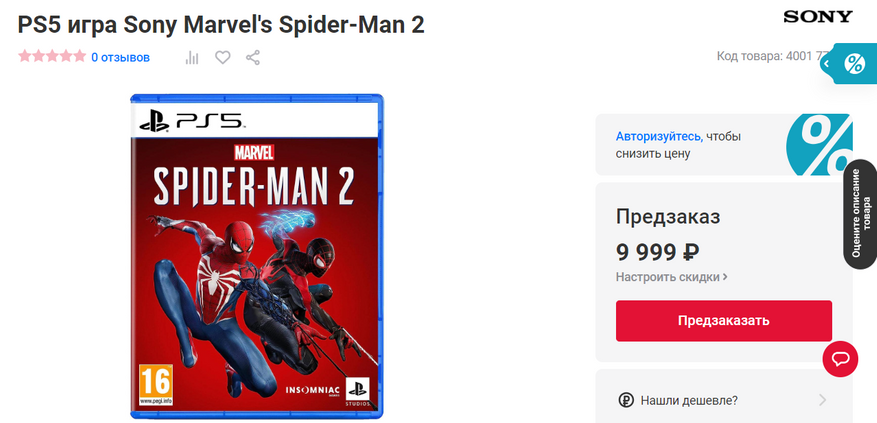Add product to comparison list icon

click(x=192, y=58)
